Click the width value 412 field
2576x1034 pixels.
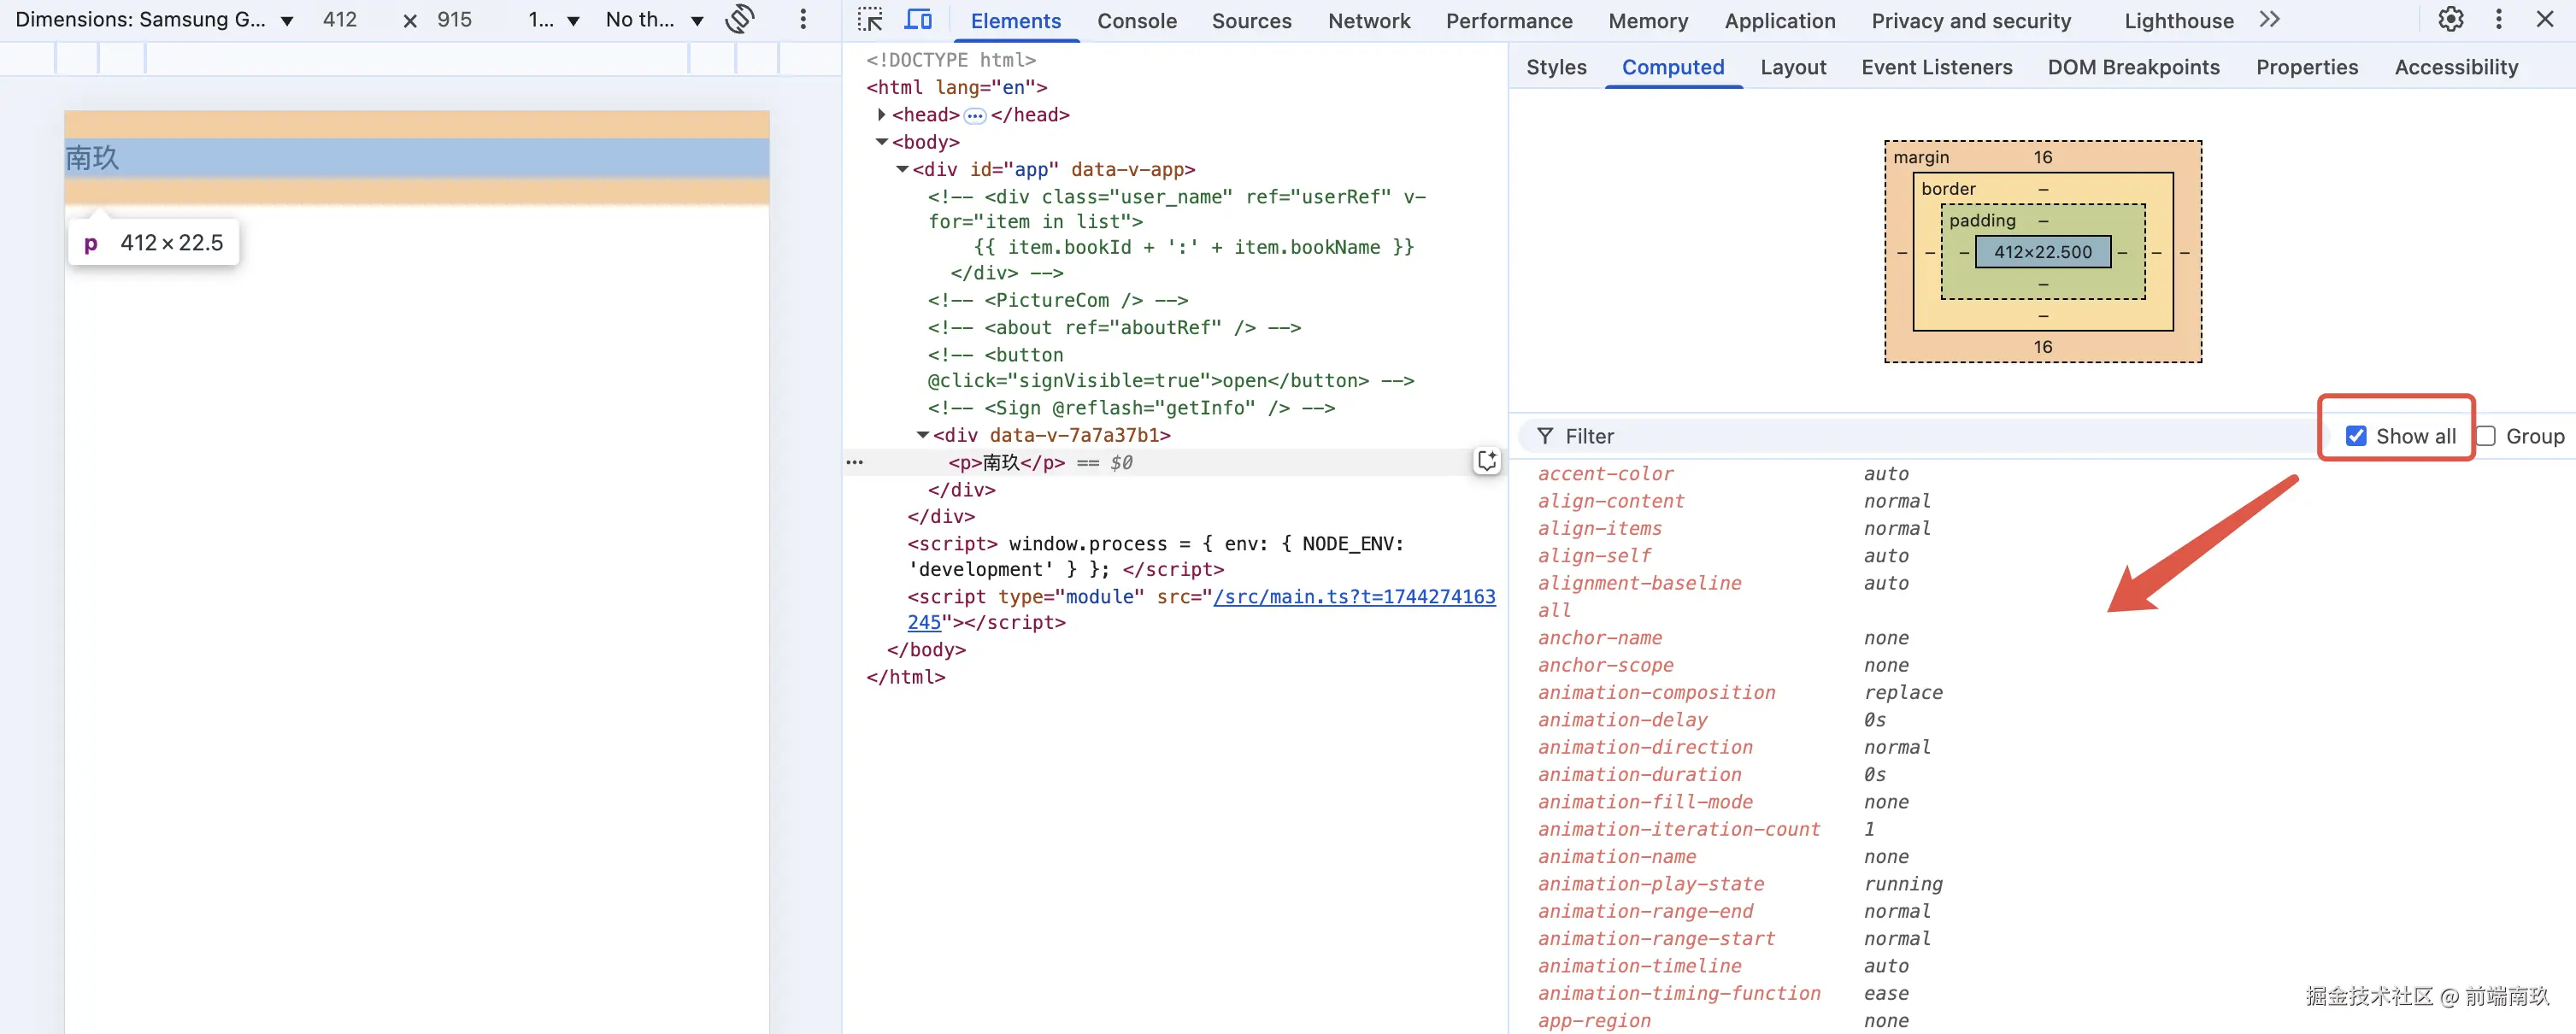pyautogui.click(x=340, y=20)
